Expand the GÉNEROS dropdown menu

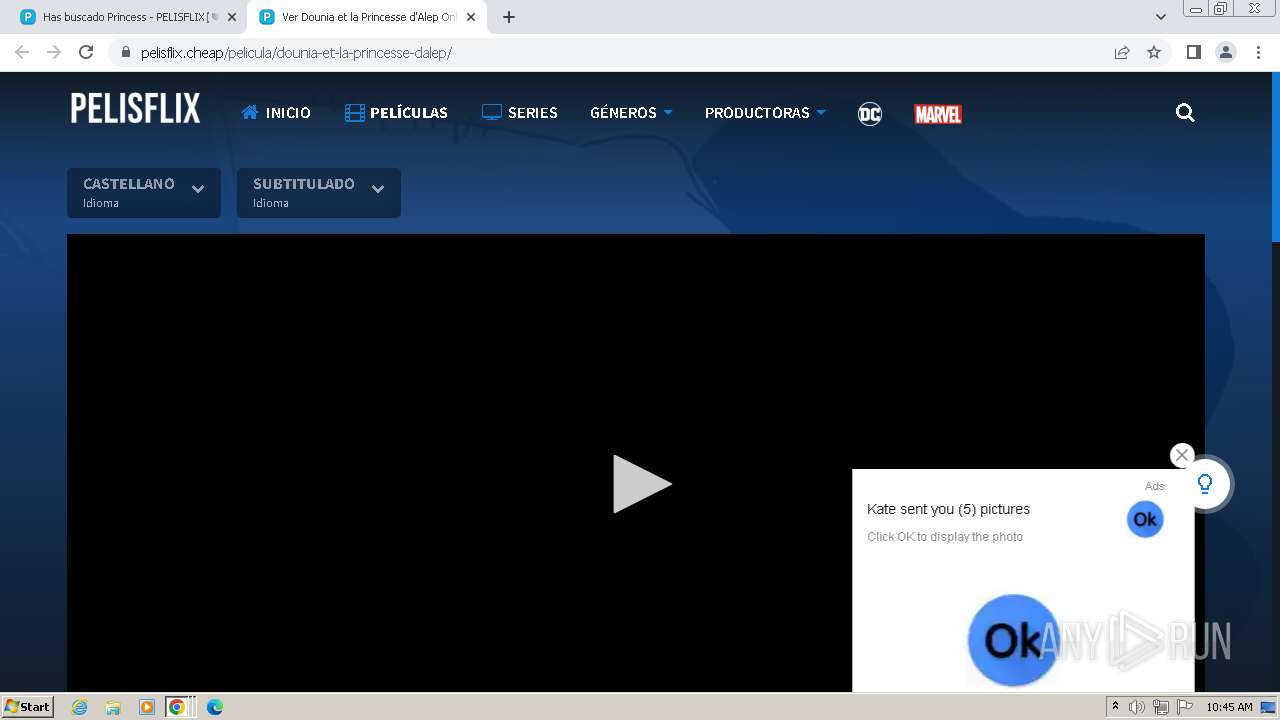click(631, 113)
